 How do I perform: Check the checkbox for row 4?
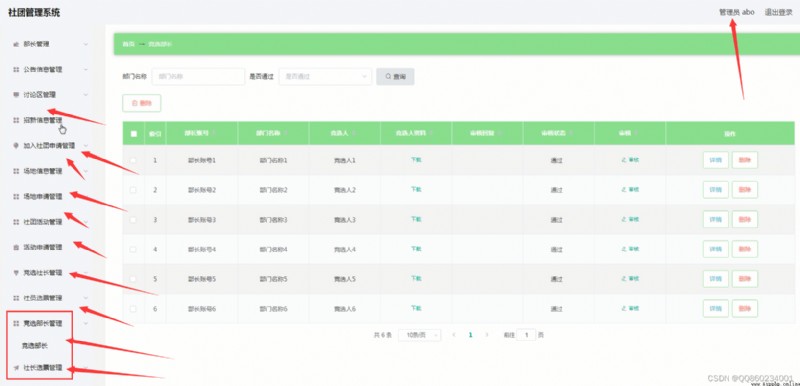[x=133, y=249]
